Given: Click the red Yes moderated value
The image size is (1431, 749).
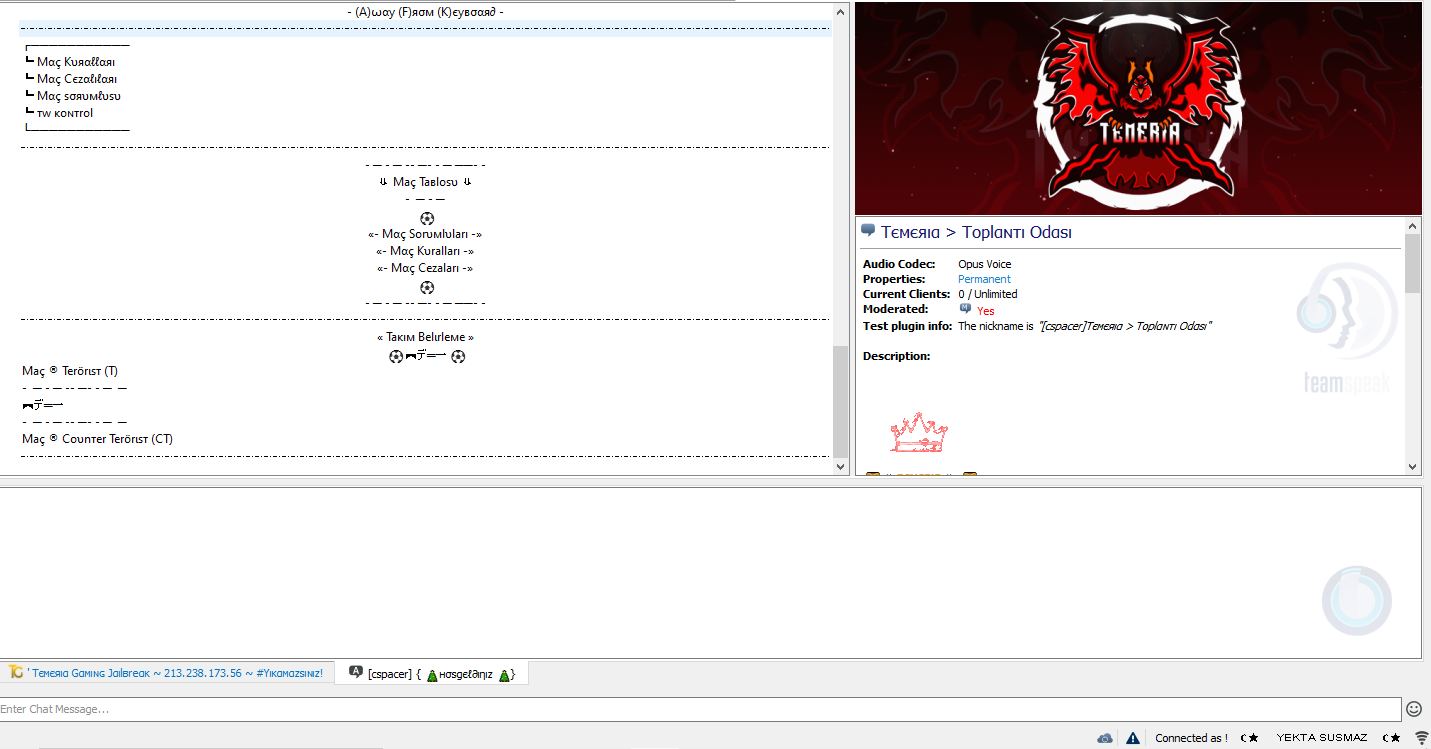Looking at the screenshot, I should click(x=985, y=311).
